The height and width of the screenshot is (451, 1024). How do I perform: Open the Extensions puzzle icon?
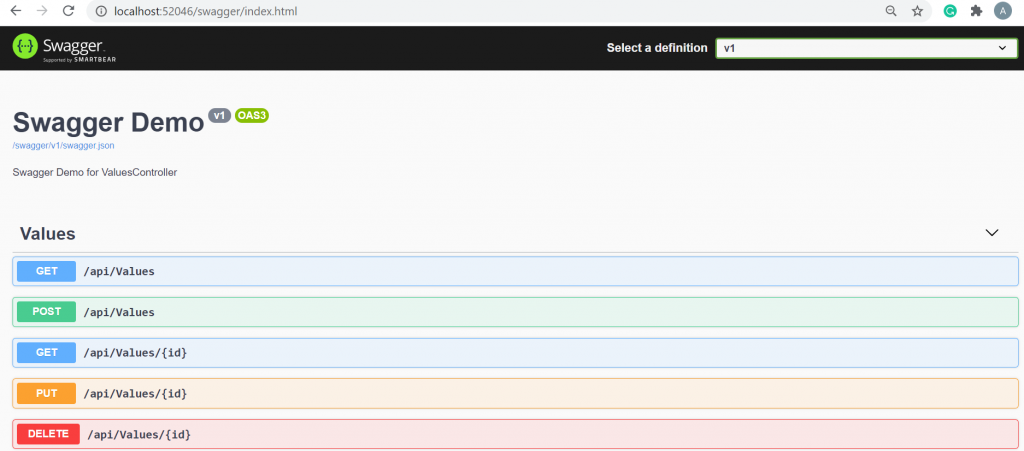point(976,12)
